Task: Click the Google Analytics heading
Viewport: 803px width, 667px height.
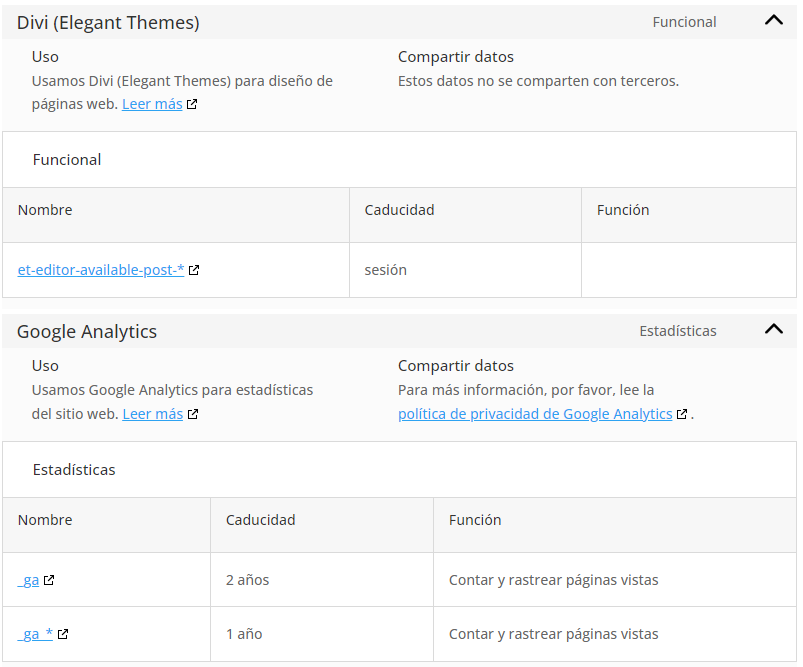Action: click(87, 331)
